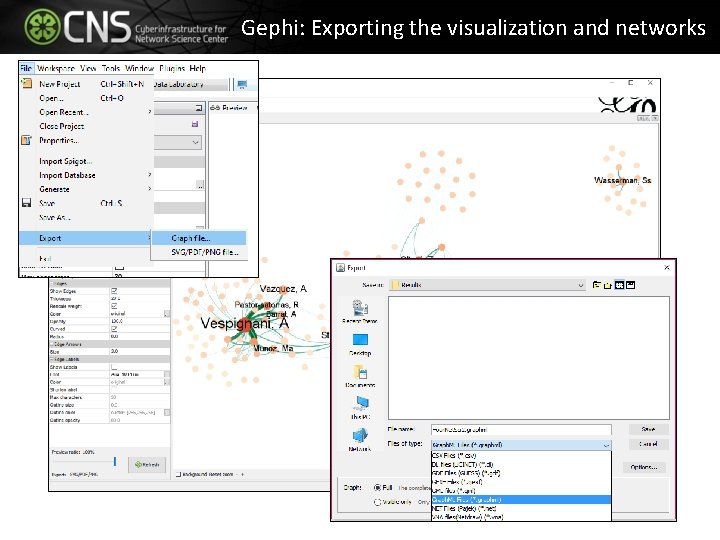
Task: Toggle the Rescale weight checkbox
Action: click(114, 306)
